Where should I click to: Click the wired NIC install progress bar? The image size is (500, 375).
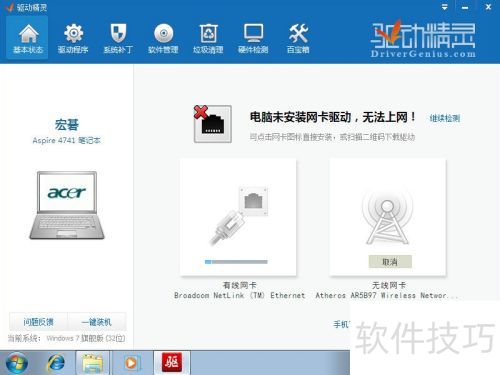click(236, 262)
